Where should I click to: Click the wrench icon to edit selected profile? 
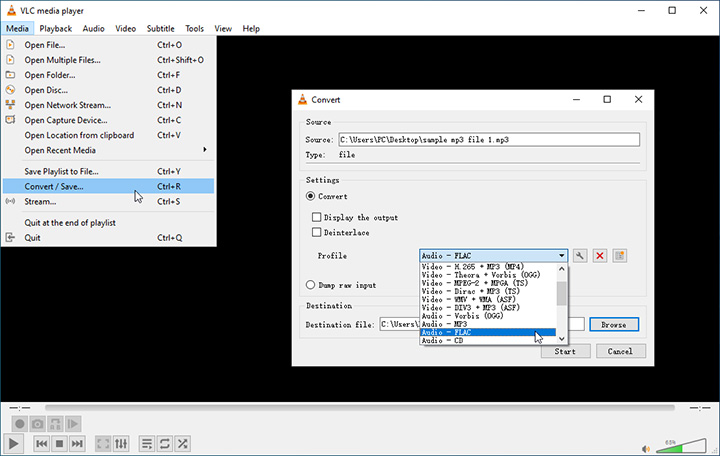pyautogui.click(x=580, y=256)
